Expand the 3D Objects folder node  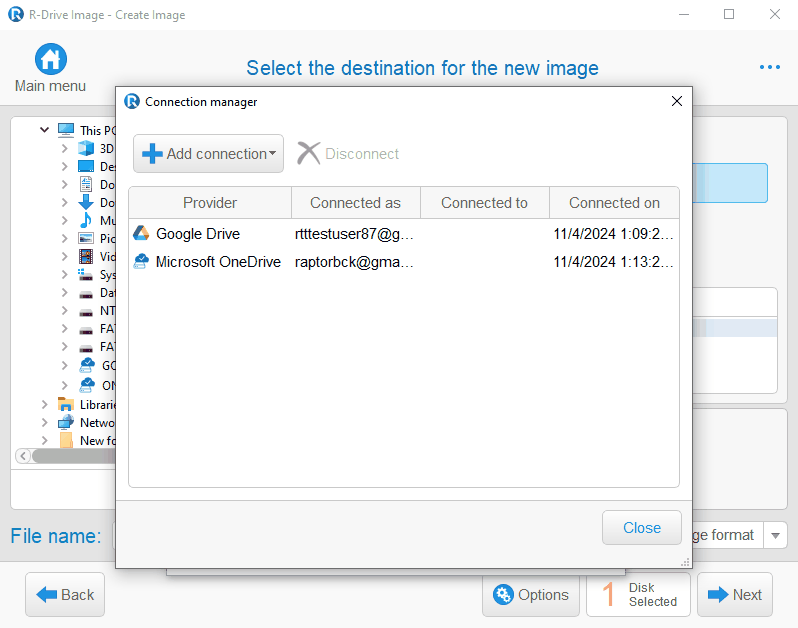tap(64, 148)
